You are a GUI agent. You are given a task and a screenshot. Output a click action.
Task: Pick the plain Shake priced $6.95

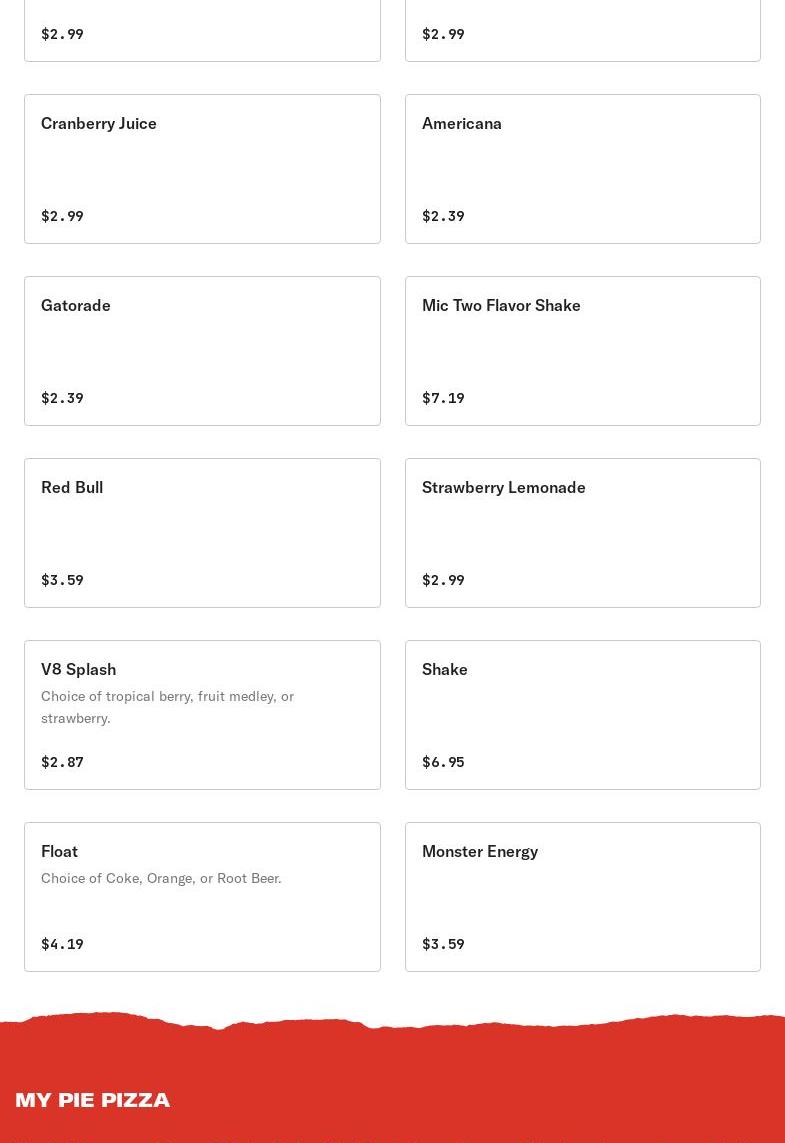click(x=582, y=714)
